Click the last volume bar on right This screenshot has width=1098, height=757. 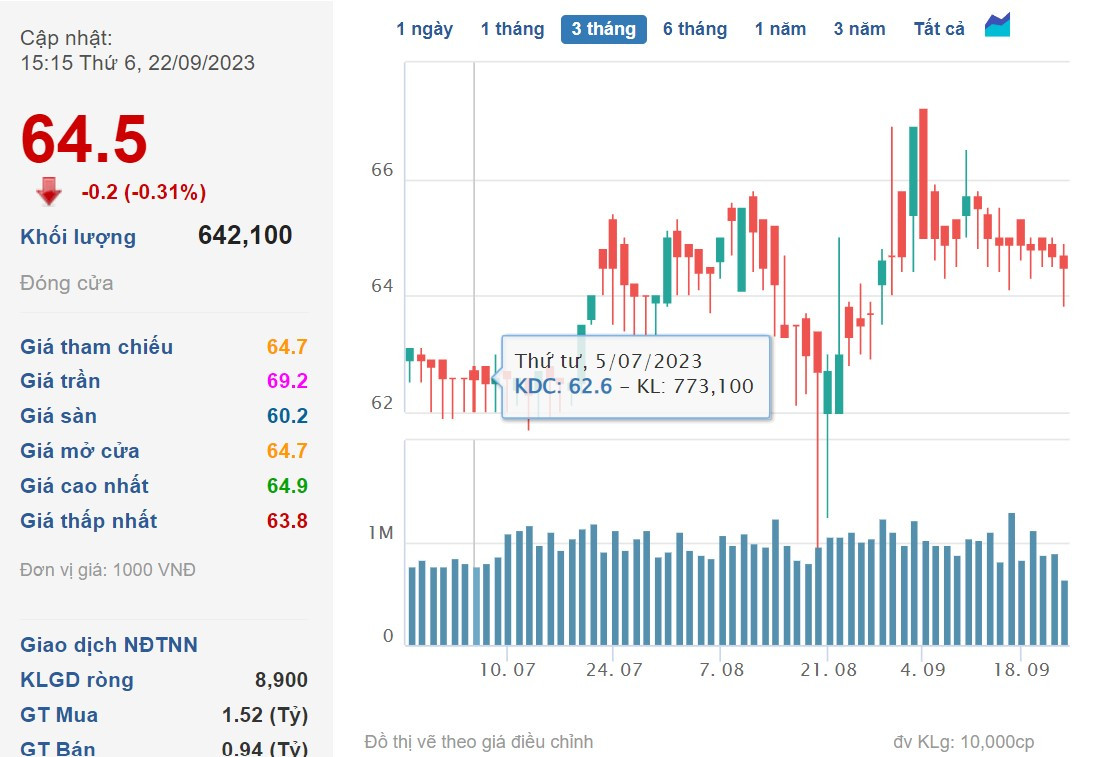(x=1064, y=612)
